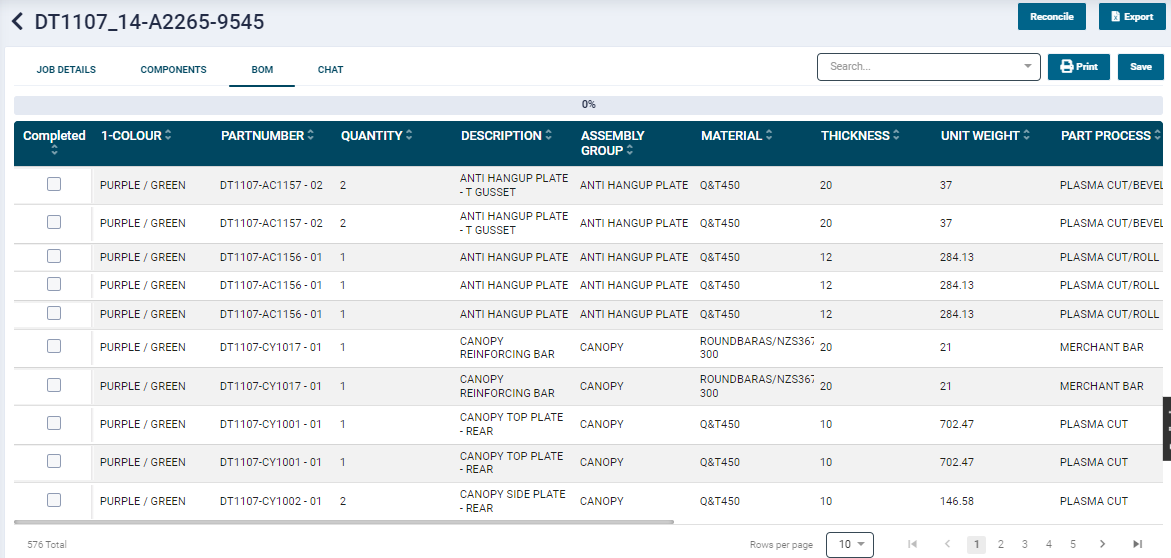Sort by the UNIT WEIGHT column icon

(1027, 136)
